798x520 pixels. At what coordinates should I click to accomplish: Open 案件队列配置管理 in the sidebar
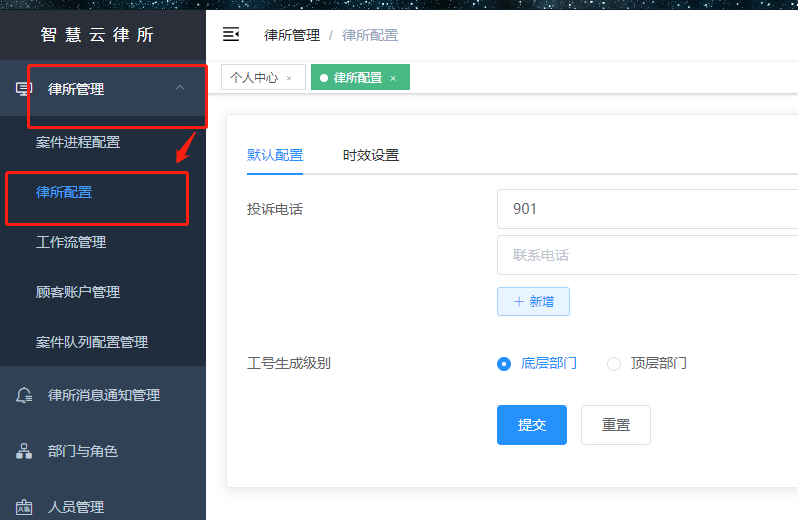(103, 342)
